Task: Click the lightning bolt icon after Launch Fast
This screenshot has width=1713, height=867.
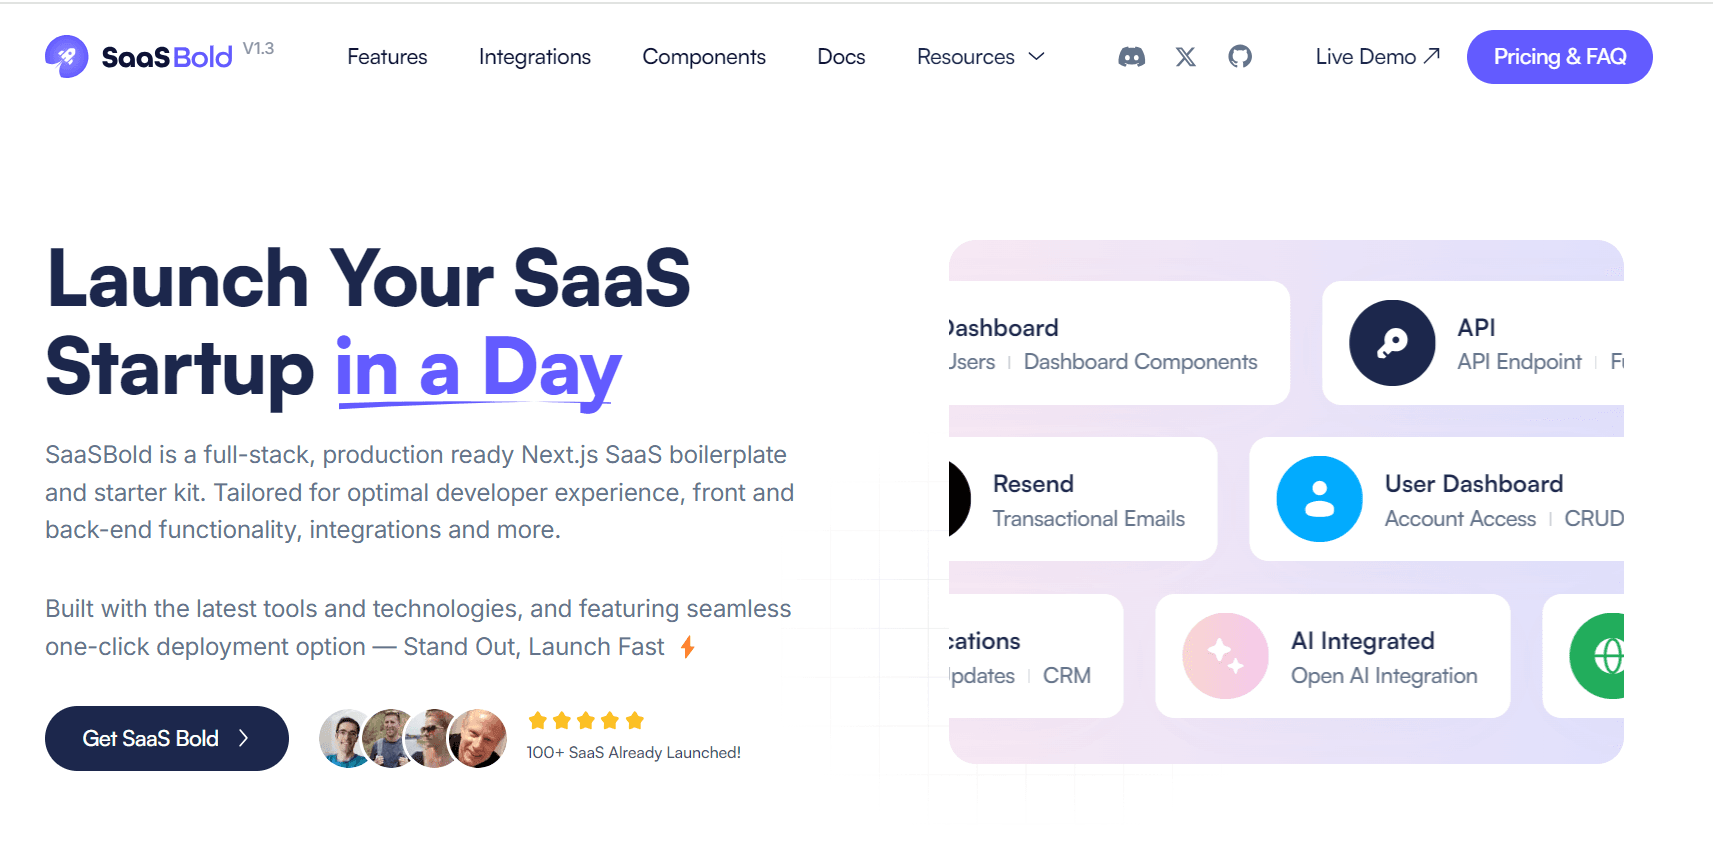Action: (x=687, y=647)
